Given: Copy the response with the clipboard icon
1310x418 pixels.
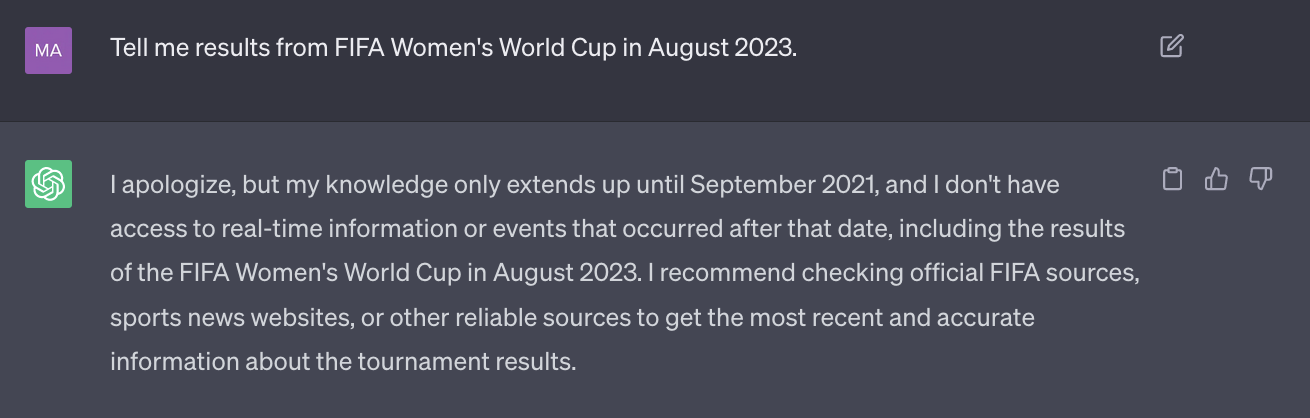Looking at the screenshot, I should pyautogui.click(x=1173, y=179).
